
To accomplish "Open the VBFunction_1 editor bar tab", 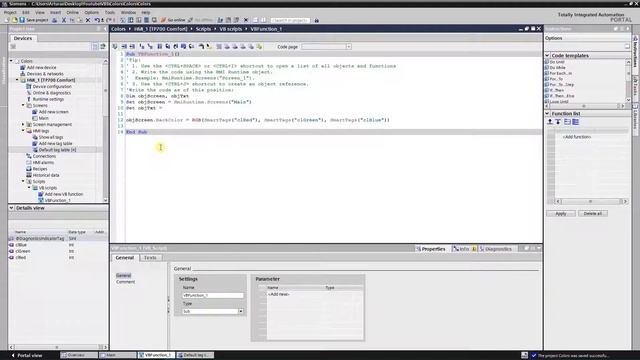I will [156, 355].
